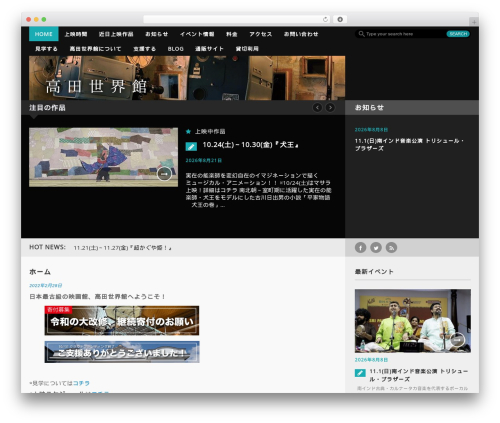Open the 上映時間 menu item

(x=76, y=34)
